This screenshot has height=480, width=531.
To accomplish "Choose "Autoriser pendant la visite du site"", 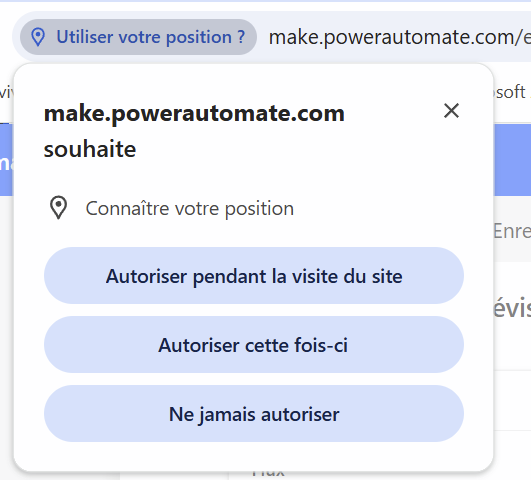I will pyautogui.click(x=254, y=276).
